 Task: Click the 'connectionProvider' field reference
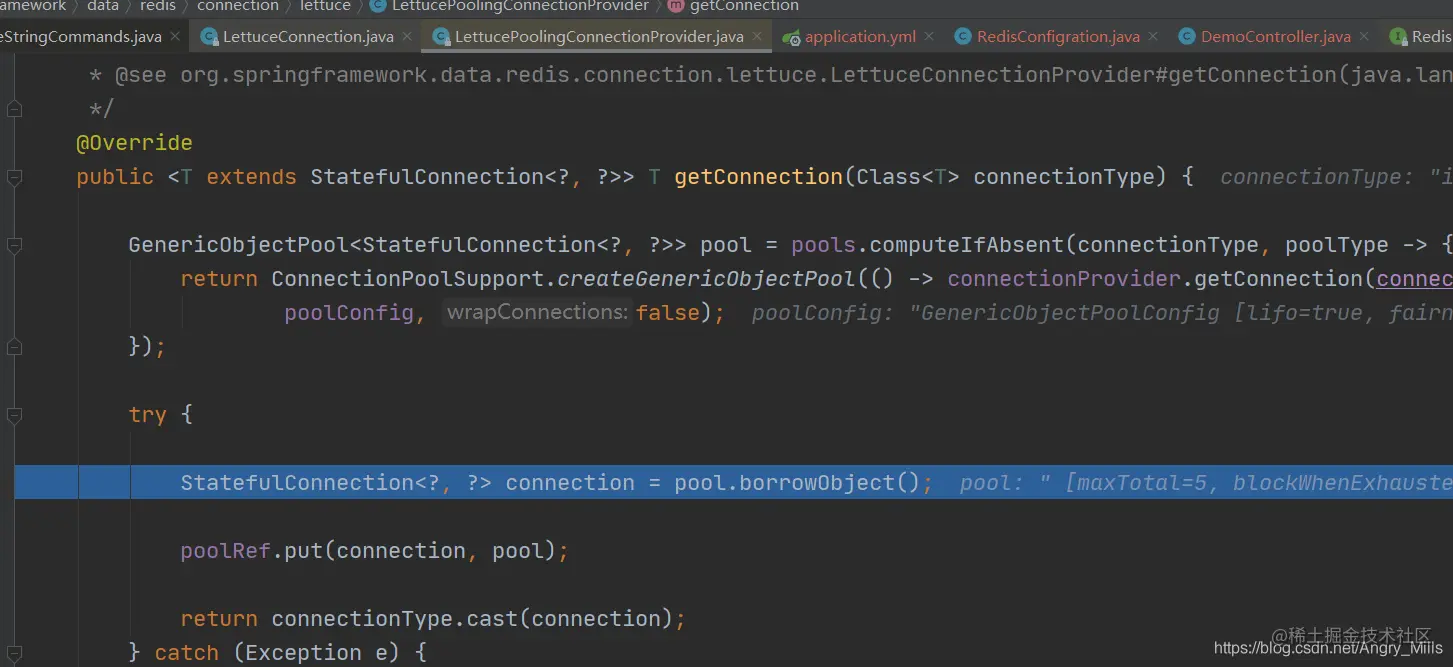click(1064, 279)
